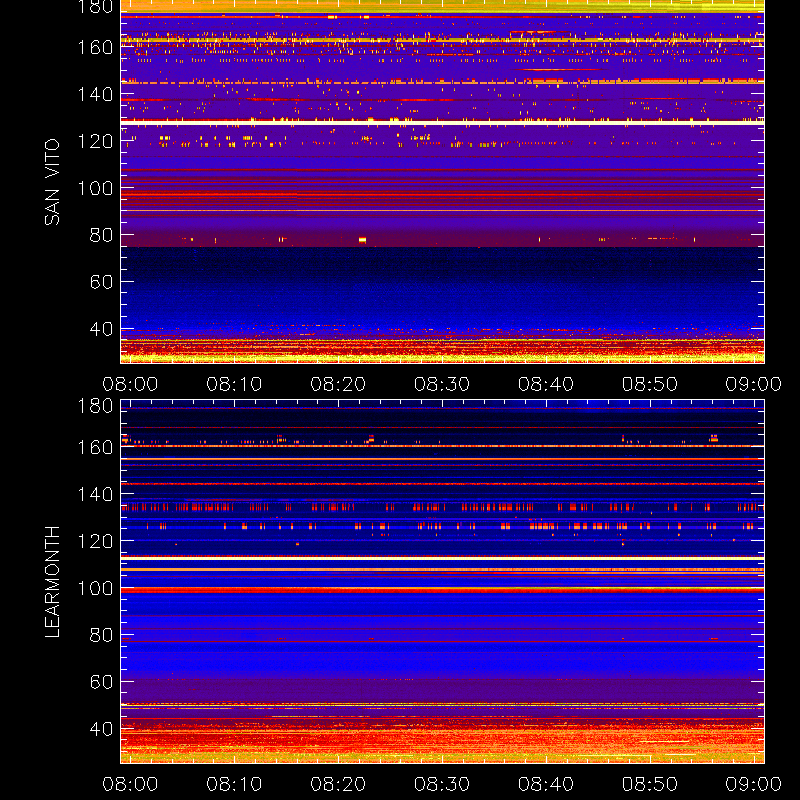Viewport: 800px width, 800px height.
Task: Select the 60 tick label on San Vito axis
Action: click(101, 282)
